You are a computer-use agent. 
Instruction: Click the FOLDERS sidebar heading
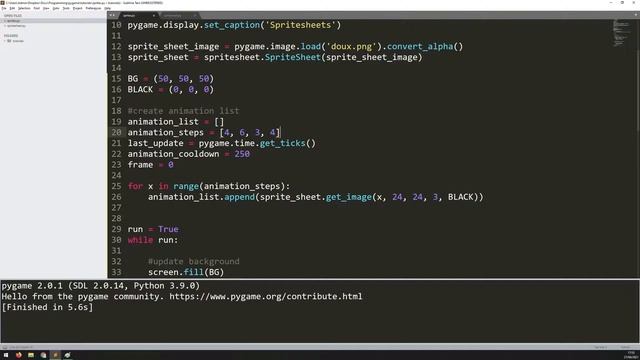(x=11, y=36)
